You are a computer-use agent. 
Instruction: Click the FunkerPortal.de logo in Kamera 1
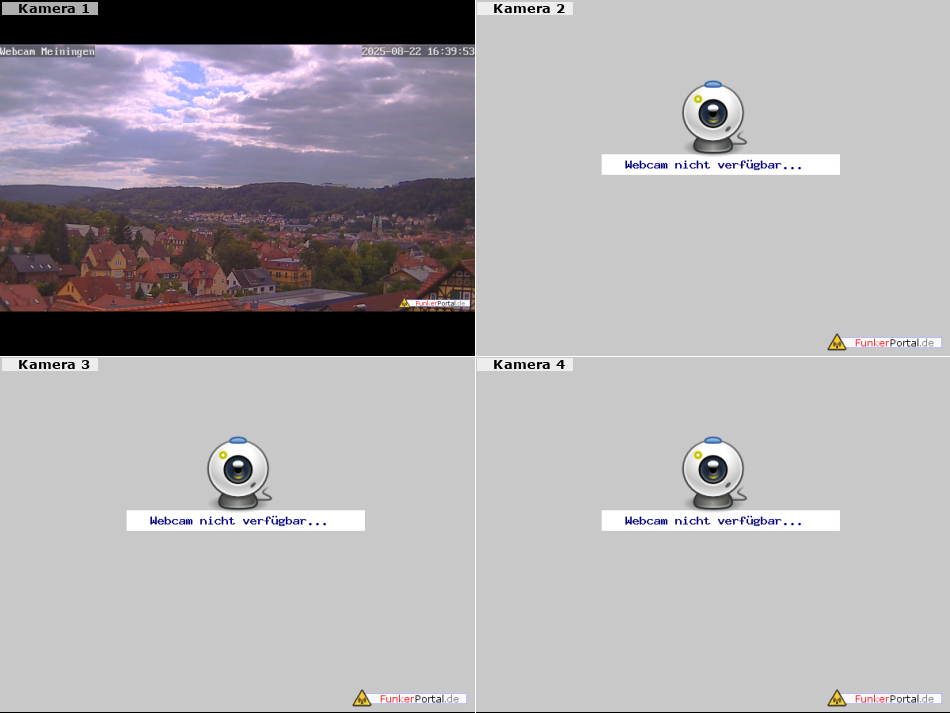(x=434, y=303)
